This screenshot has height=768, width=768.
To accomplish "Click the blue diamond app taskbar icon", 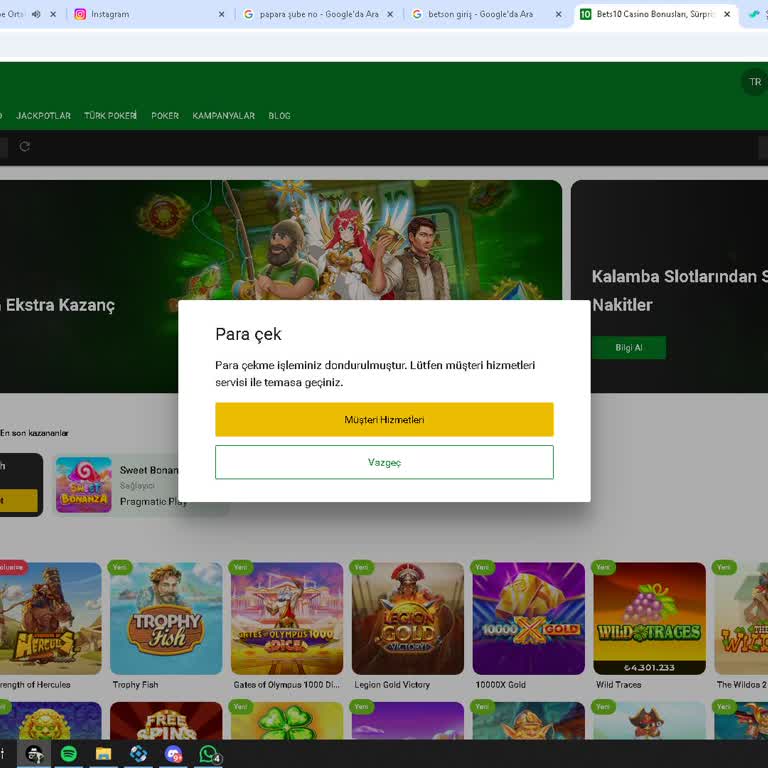I will 139,753.
